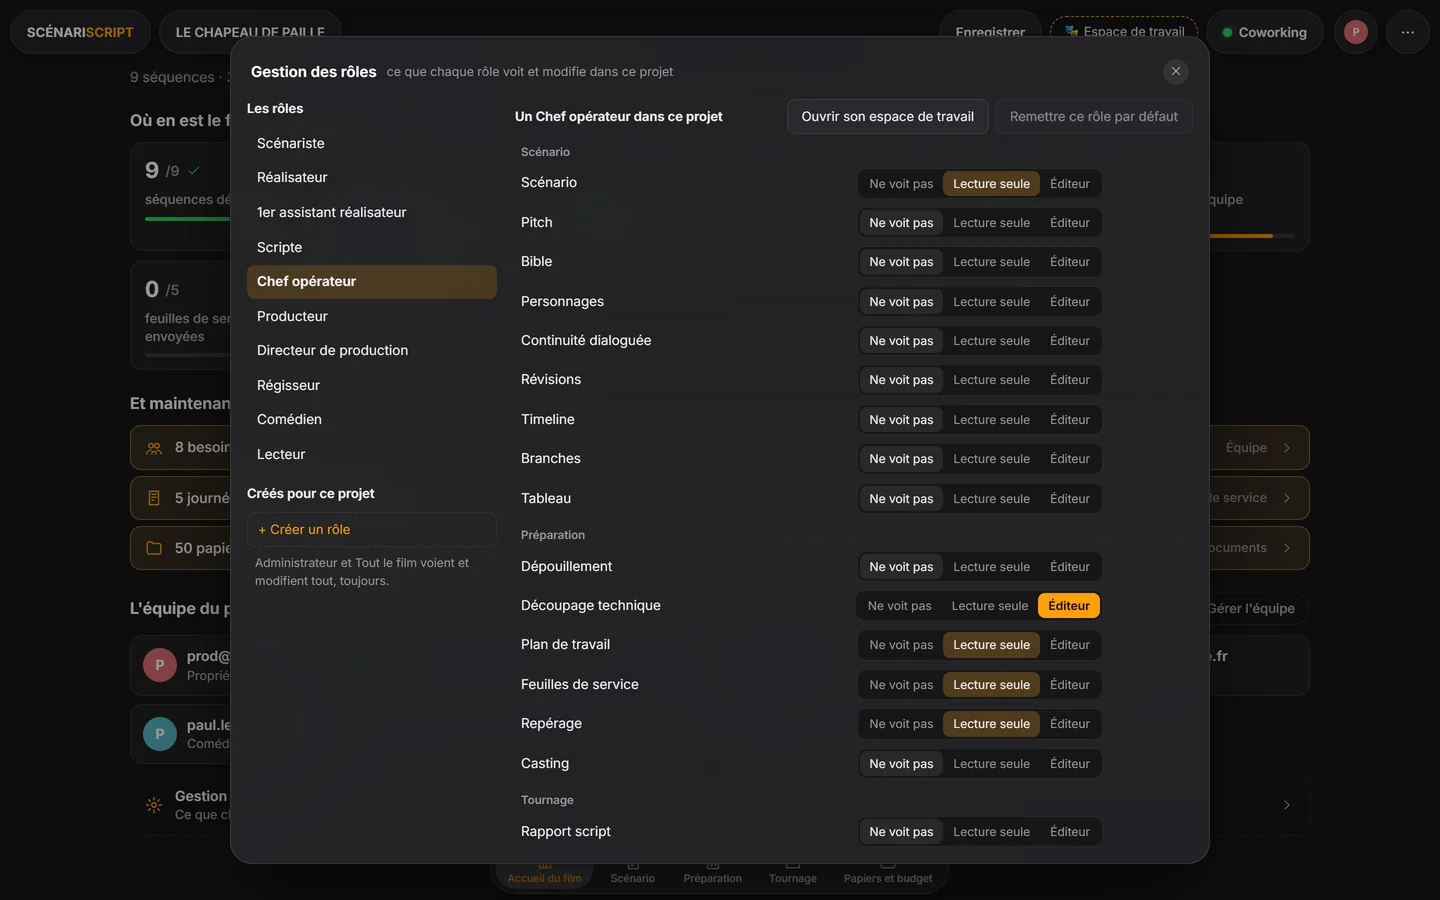The height and width of the screenshot is (900, 1440).
Task: Select Directeur de production role
Action: pos(372,350)
